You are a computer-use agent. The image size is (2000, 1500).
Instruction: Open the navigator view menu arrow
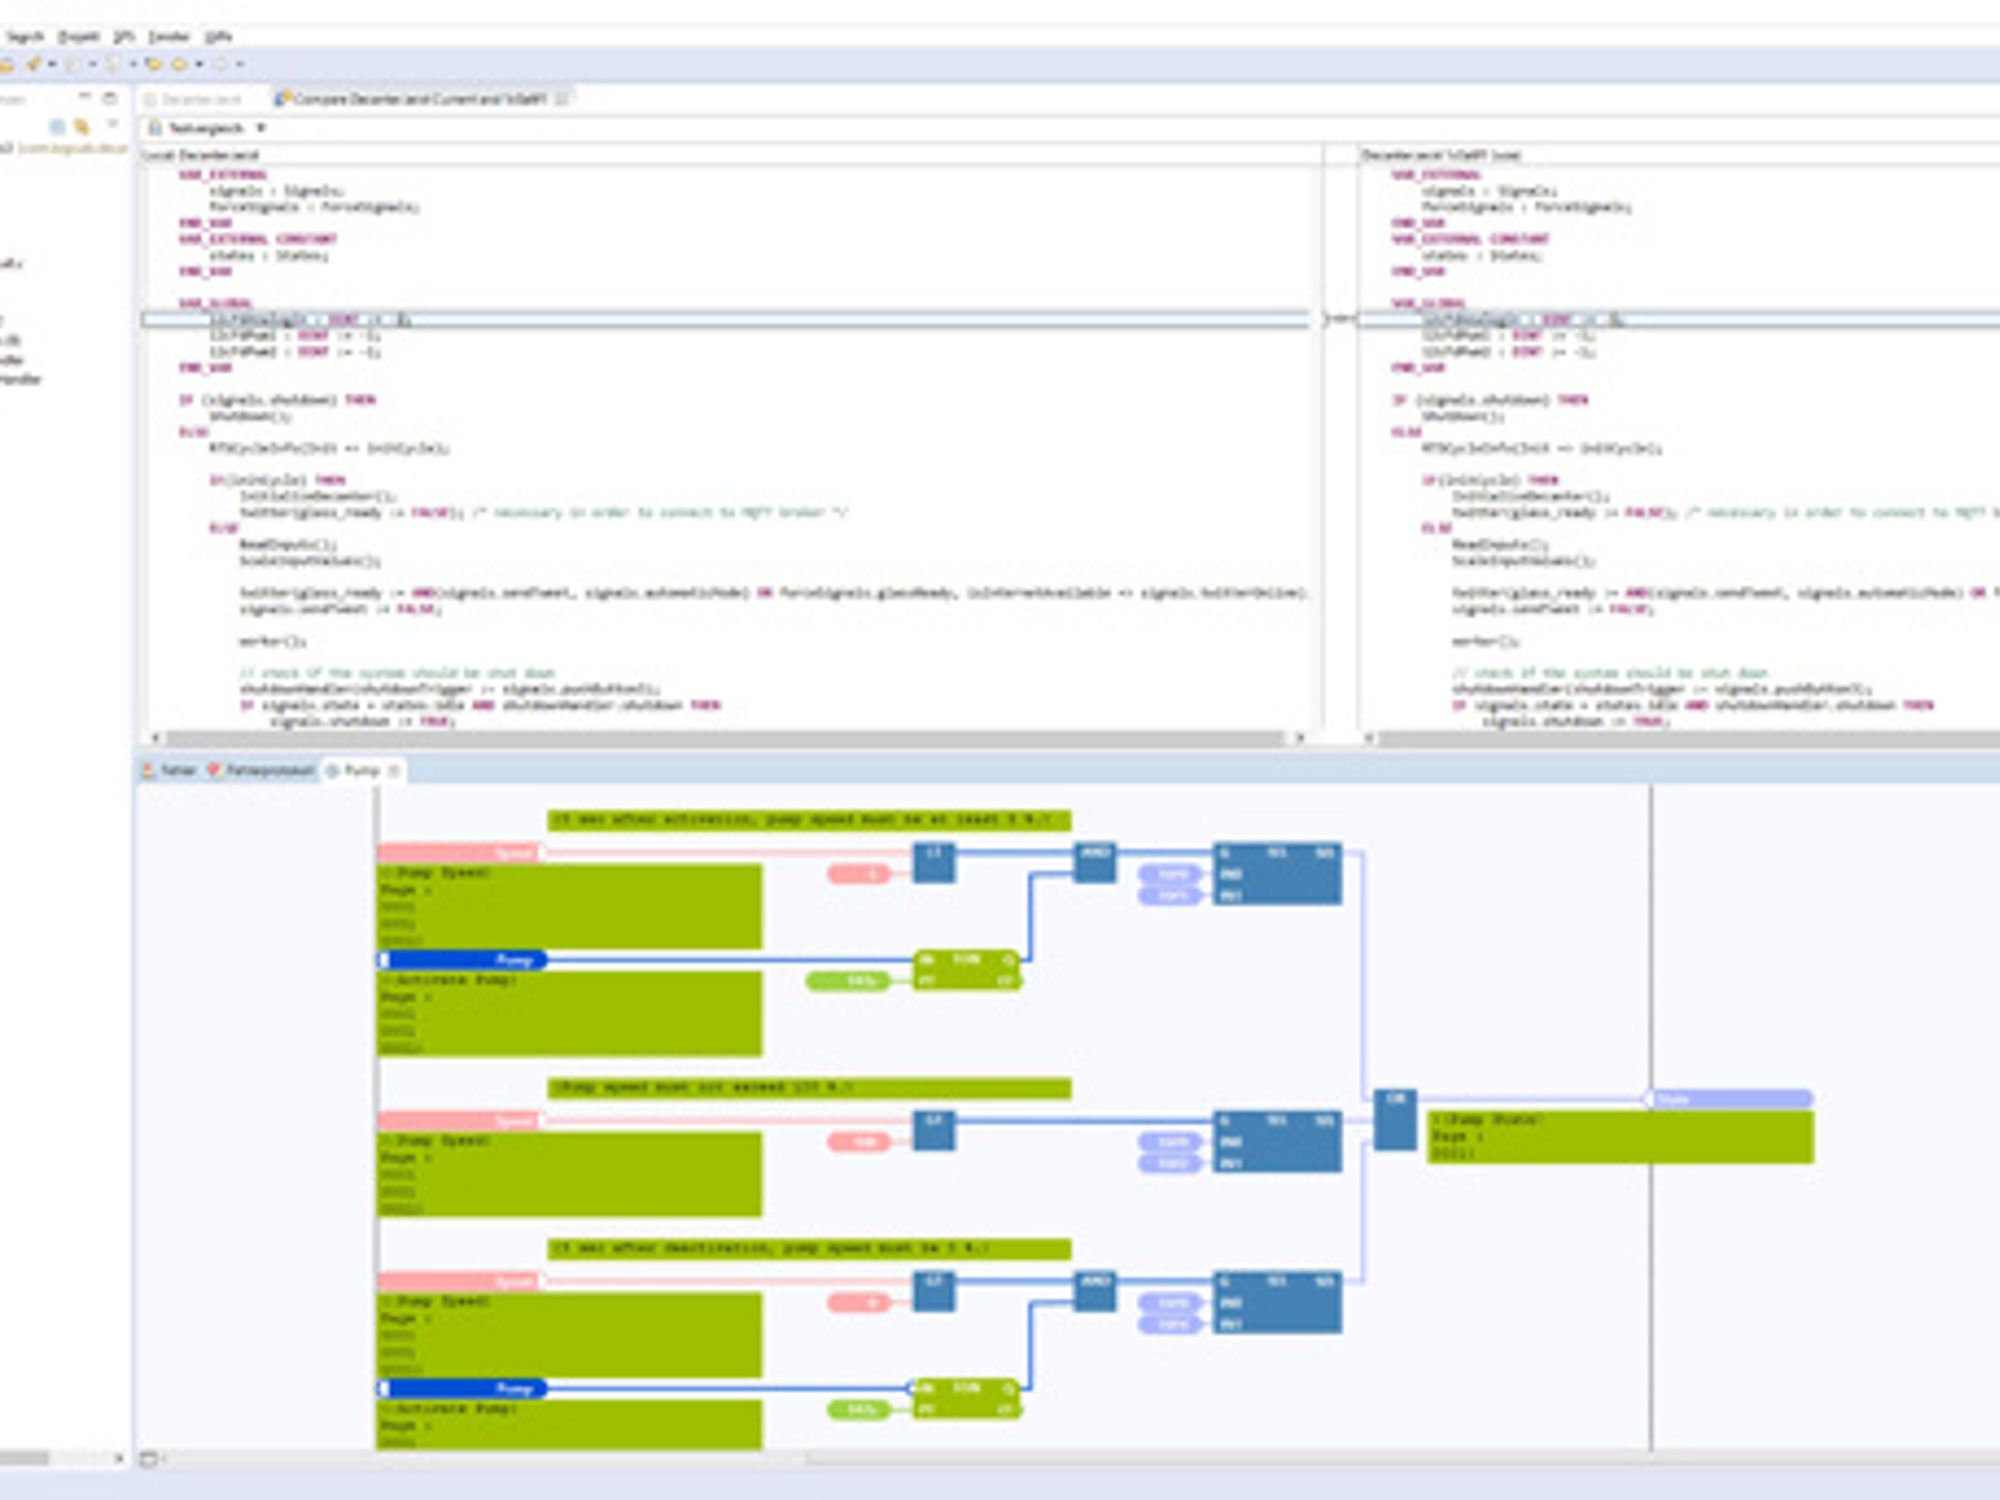pyautogui.click(x=112, y=124)
